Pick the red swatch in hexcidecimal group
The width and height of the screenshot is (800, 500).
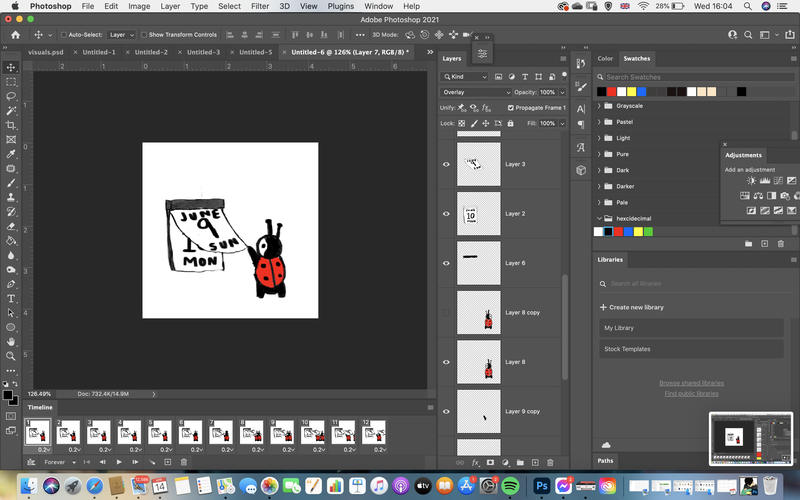[618, 232]
